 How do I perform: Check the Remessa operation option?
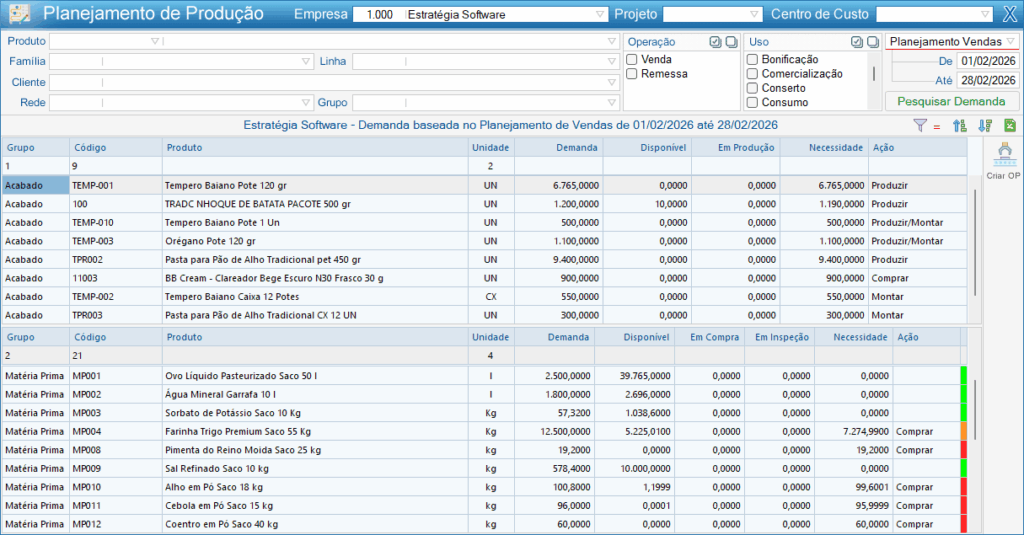(632, 74)
